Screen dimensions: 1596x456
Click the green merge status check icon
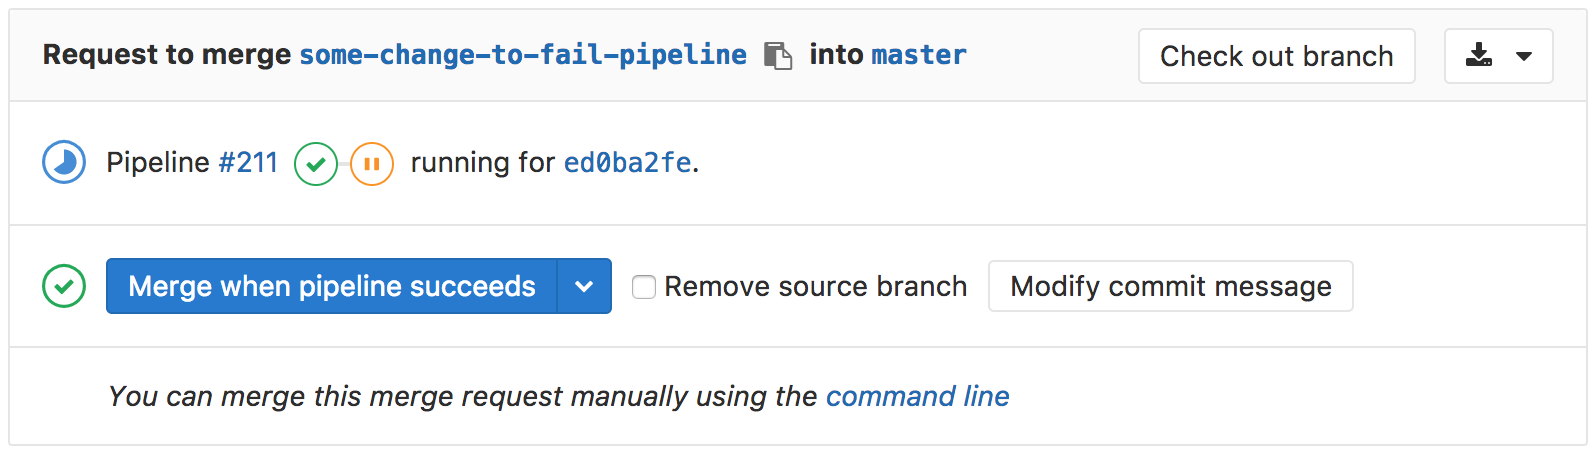[x=64, y=287]
